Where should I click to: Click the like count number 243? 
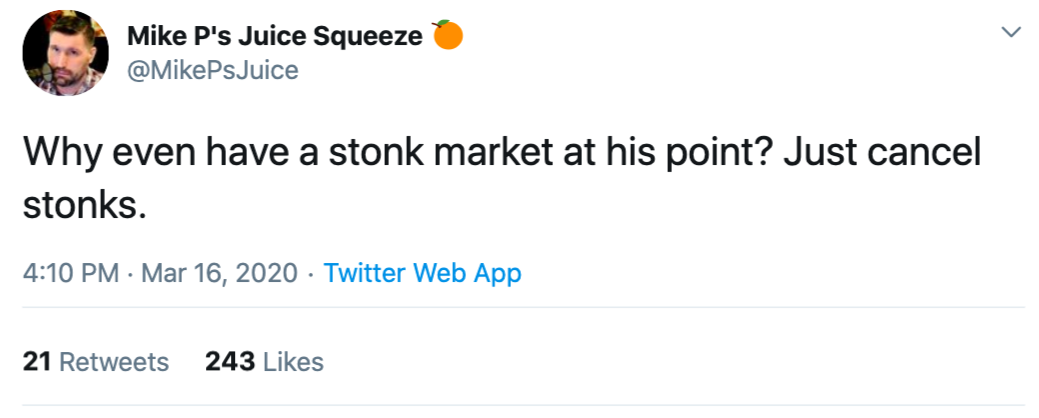pyautogui.click(x=230, y=361)
